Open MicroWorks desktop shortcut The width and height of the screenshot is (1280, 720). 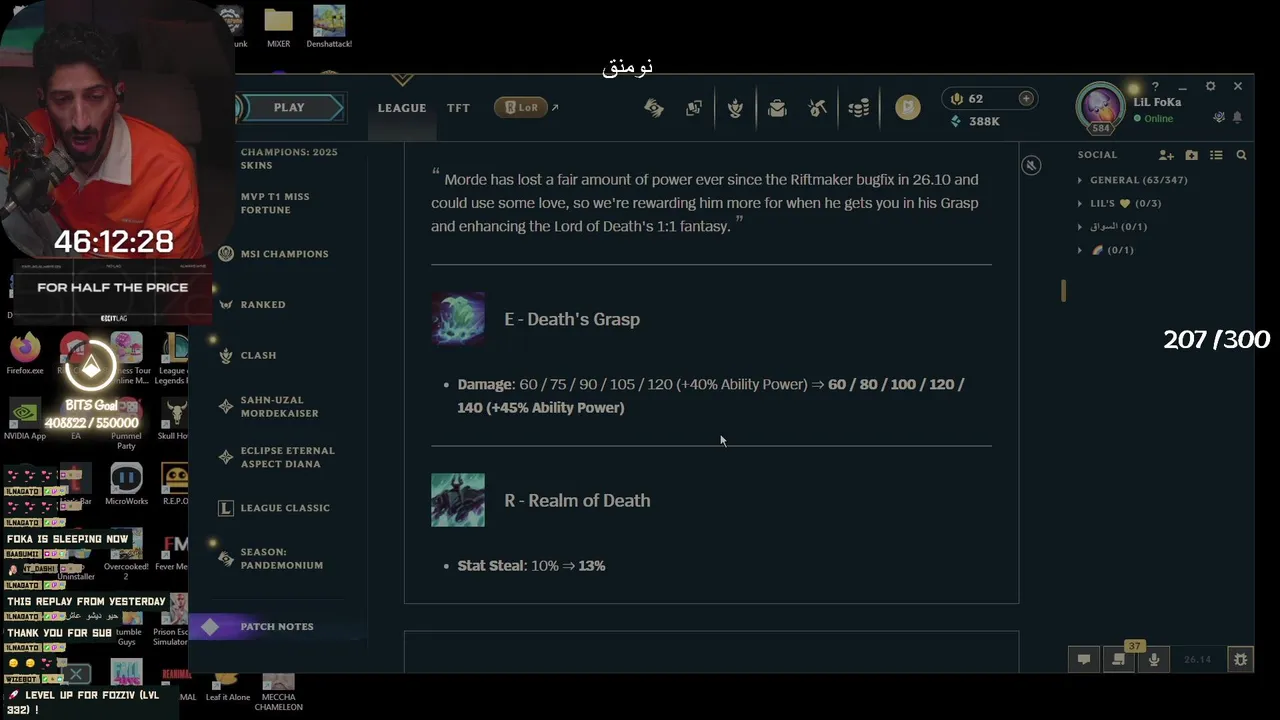(x=126, y=485)
